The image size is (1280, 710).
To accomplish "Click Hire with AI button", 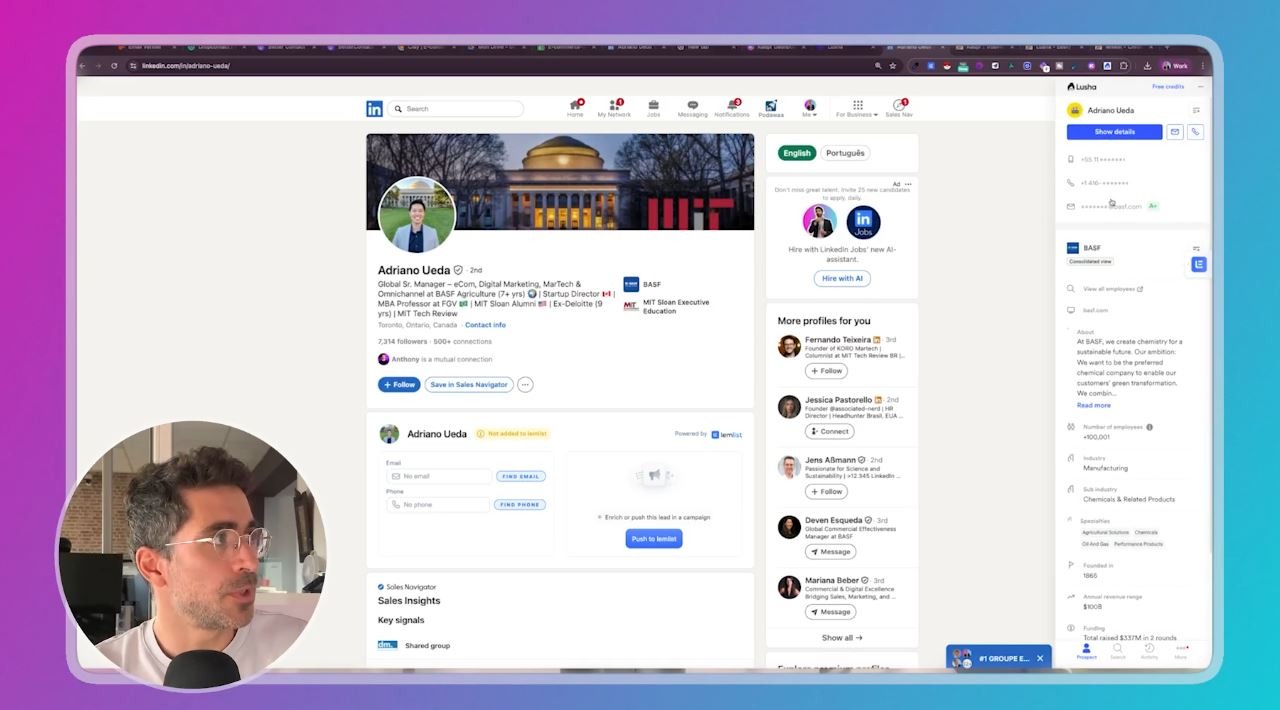I will tap(842, 278).
